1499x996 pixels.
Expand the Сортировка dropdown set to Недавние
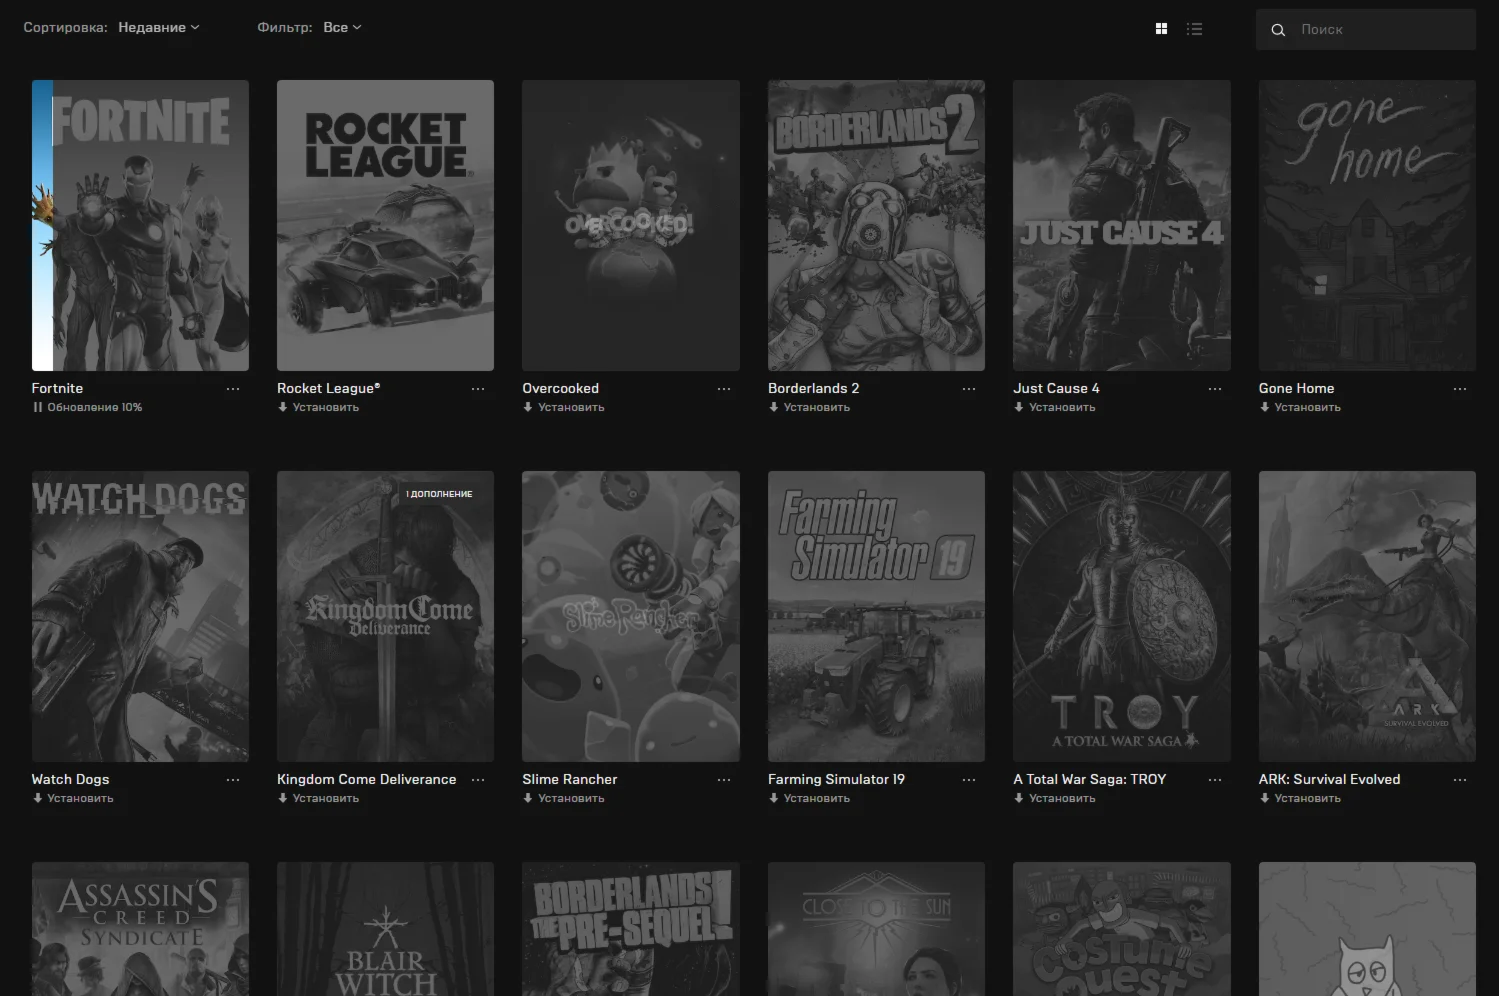point(158,27)
